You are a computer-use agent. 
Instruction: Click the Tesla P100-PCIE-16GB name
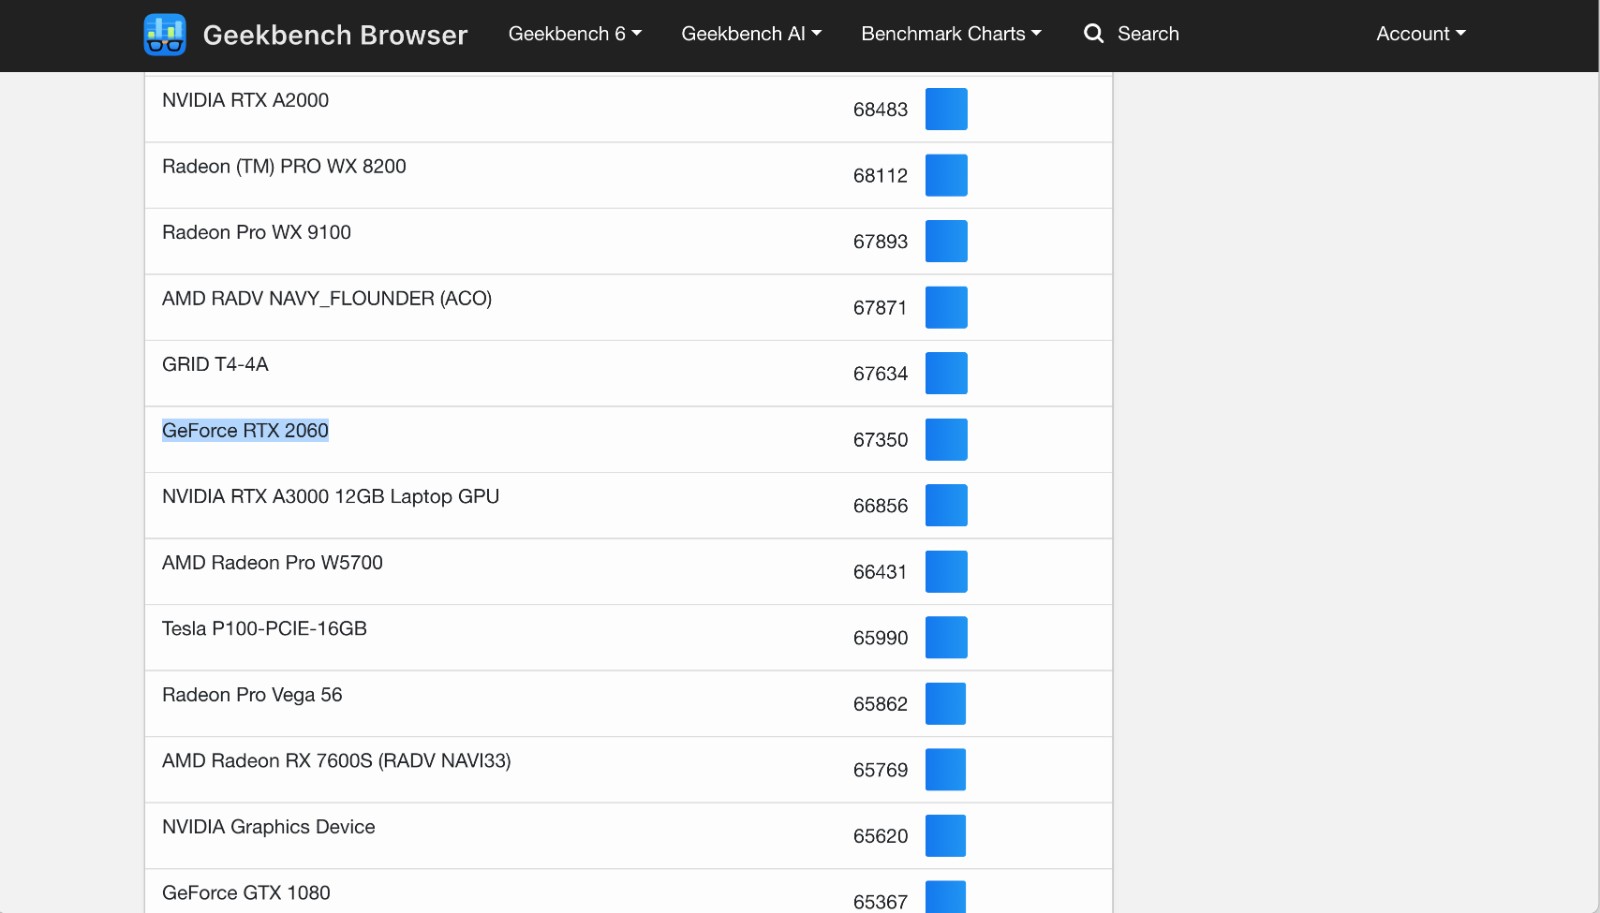tap(264, 628)
